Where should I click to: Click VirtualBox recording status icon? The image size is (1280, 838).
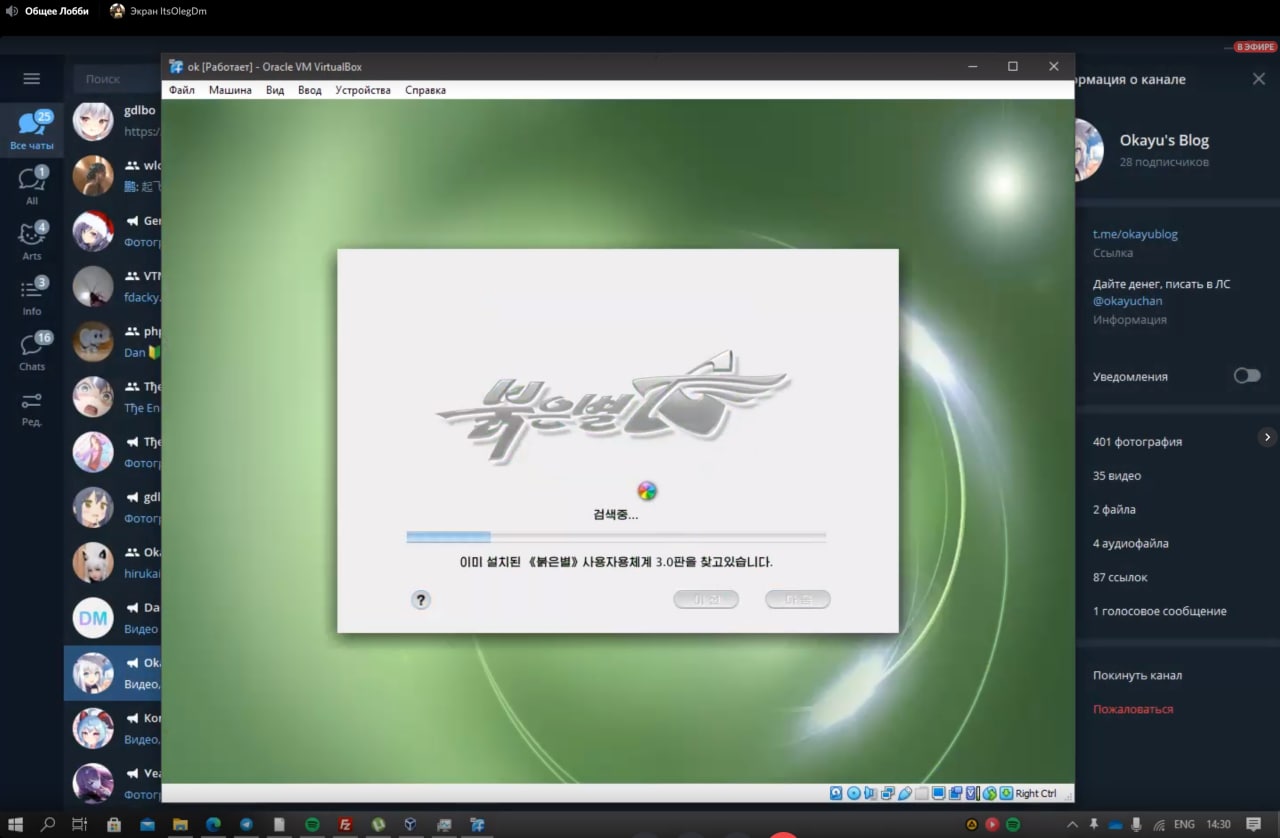click(956, 793)
